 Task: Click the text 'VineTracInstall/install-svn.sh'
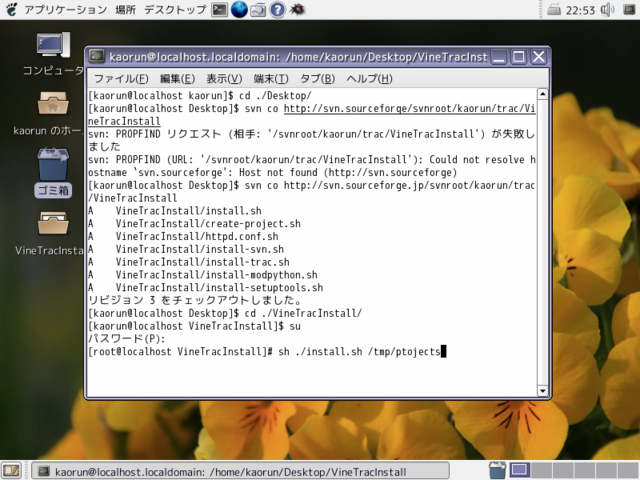(x=200, y=249)
